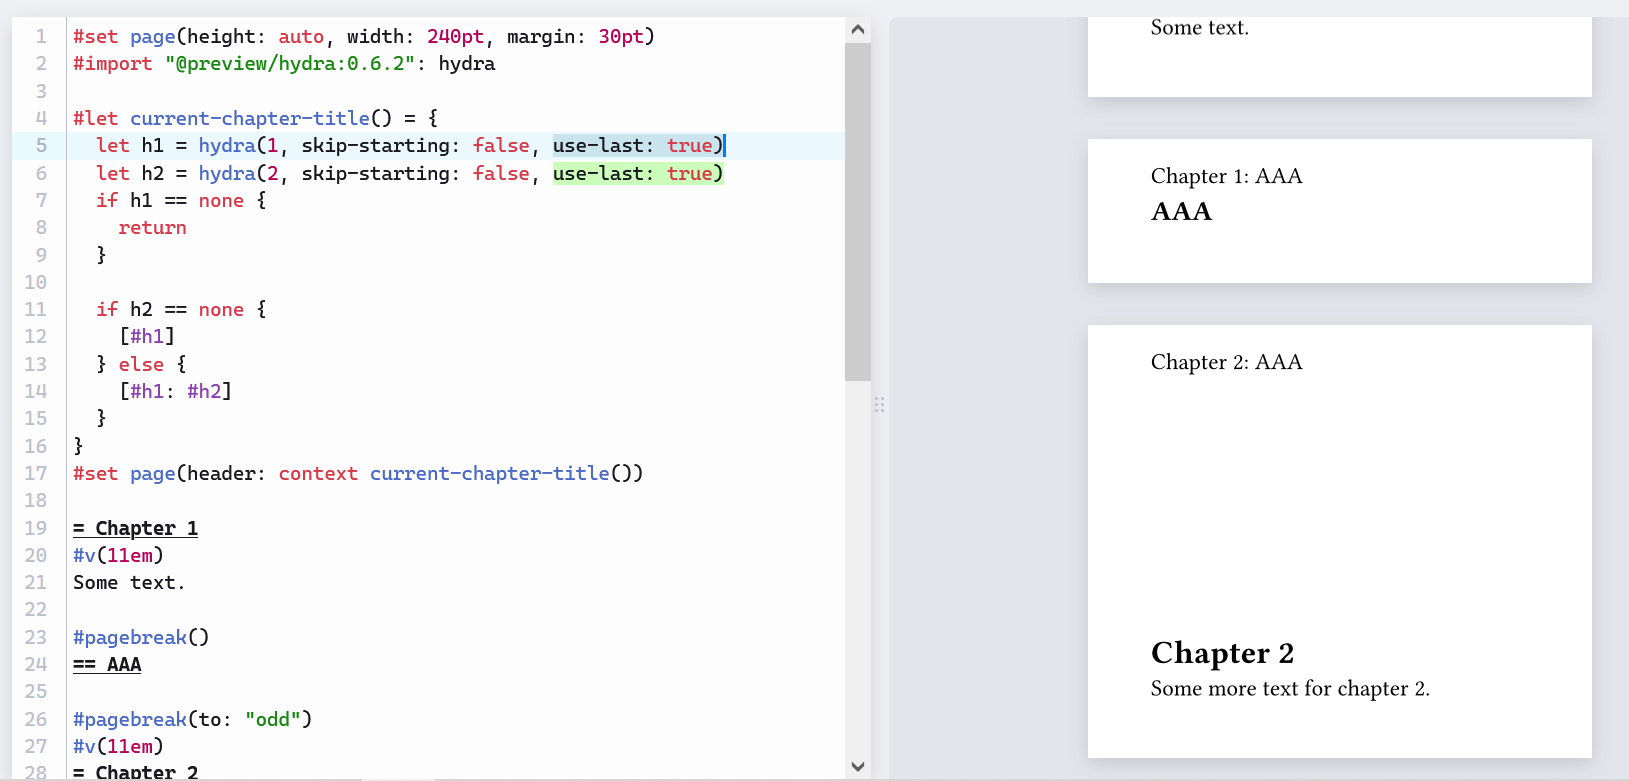Click line number 5 in the gutter
The width and height of the screenshot is (1629, 781).
(x=41, y=146)
